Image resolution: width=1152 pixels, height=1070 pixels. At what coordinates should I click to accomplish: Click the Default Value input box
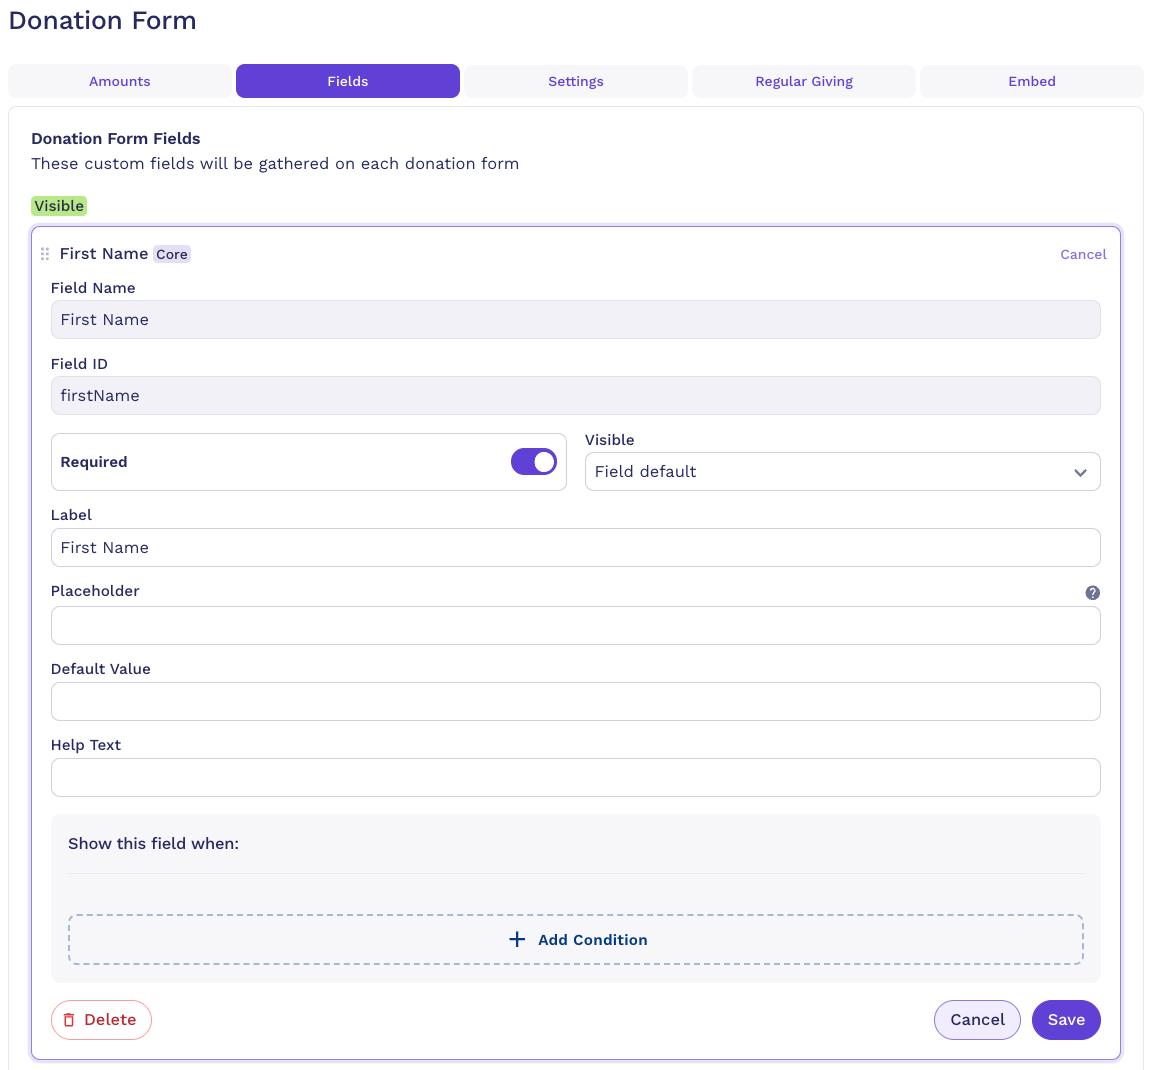tap(575, 702)
